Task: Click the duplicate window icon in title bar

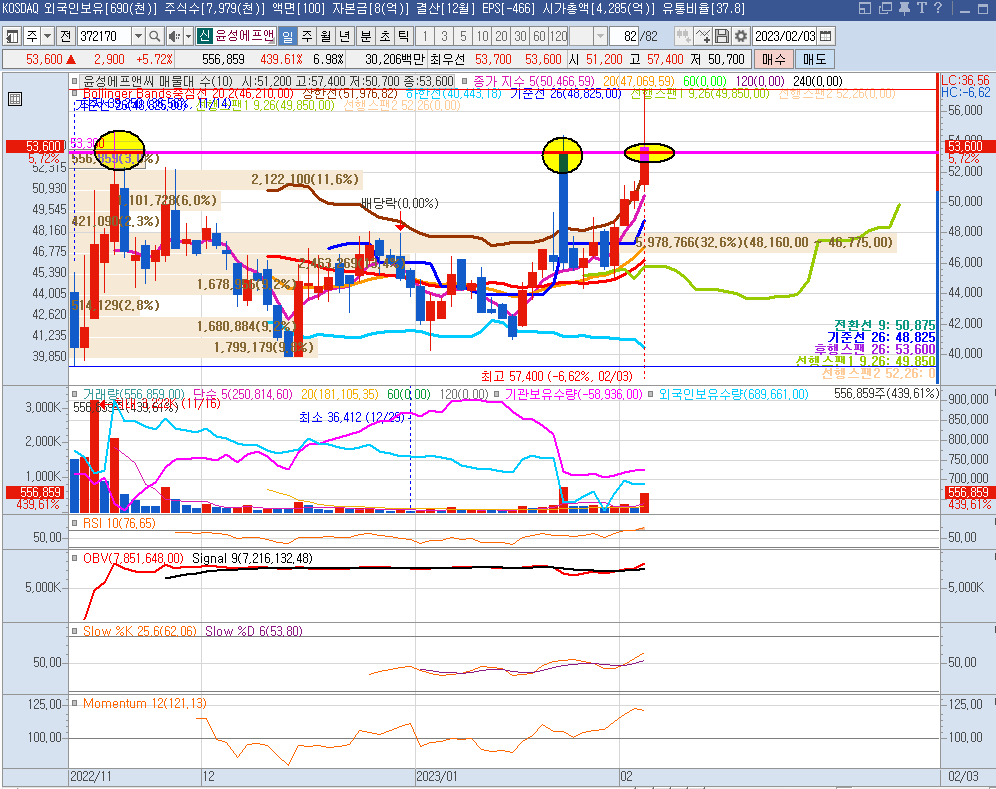Action: (x=885, y=8)
